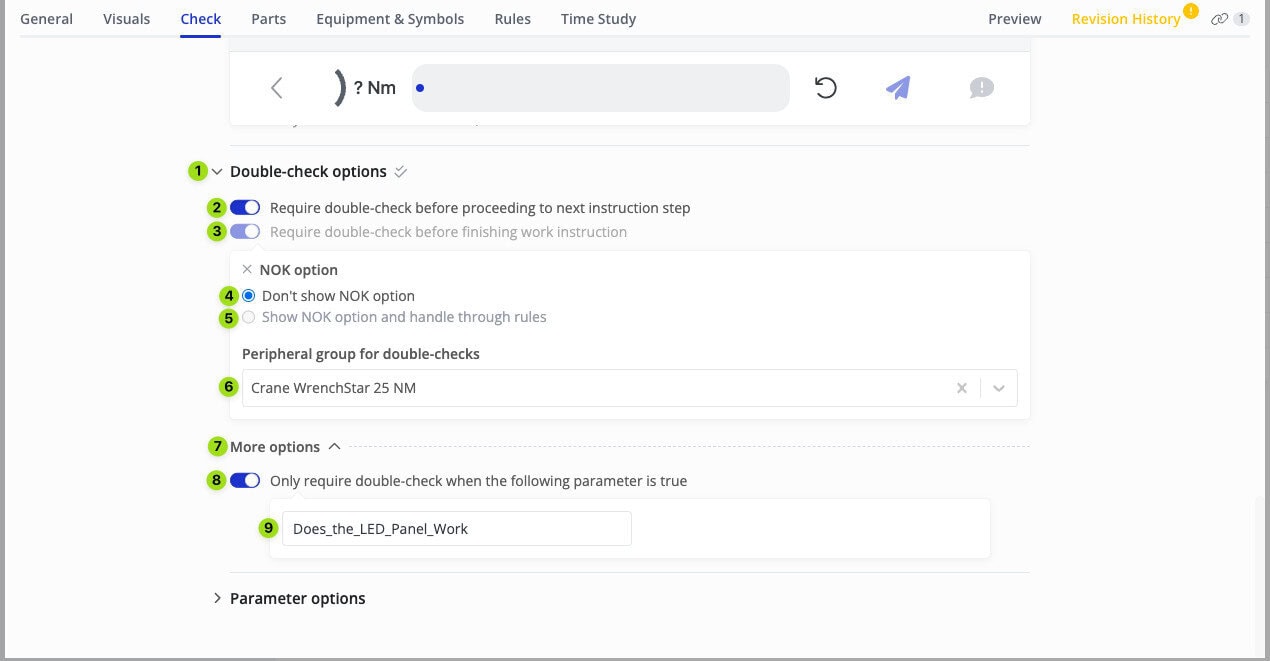Screen dimensions: 1270x661
Task: Clear the Crane WrenchStar peripheral group selection
Action: tap(961, 388)
